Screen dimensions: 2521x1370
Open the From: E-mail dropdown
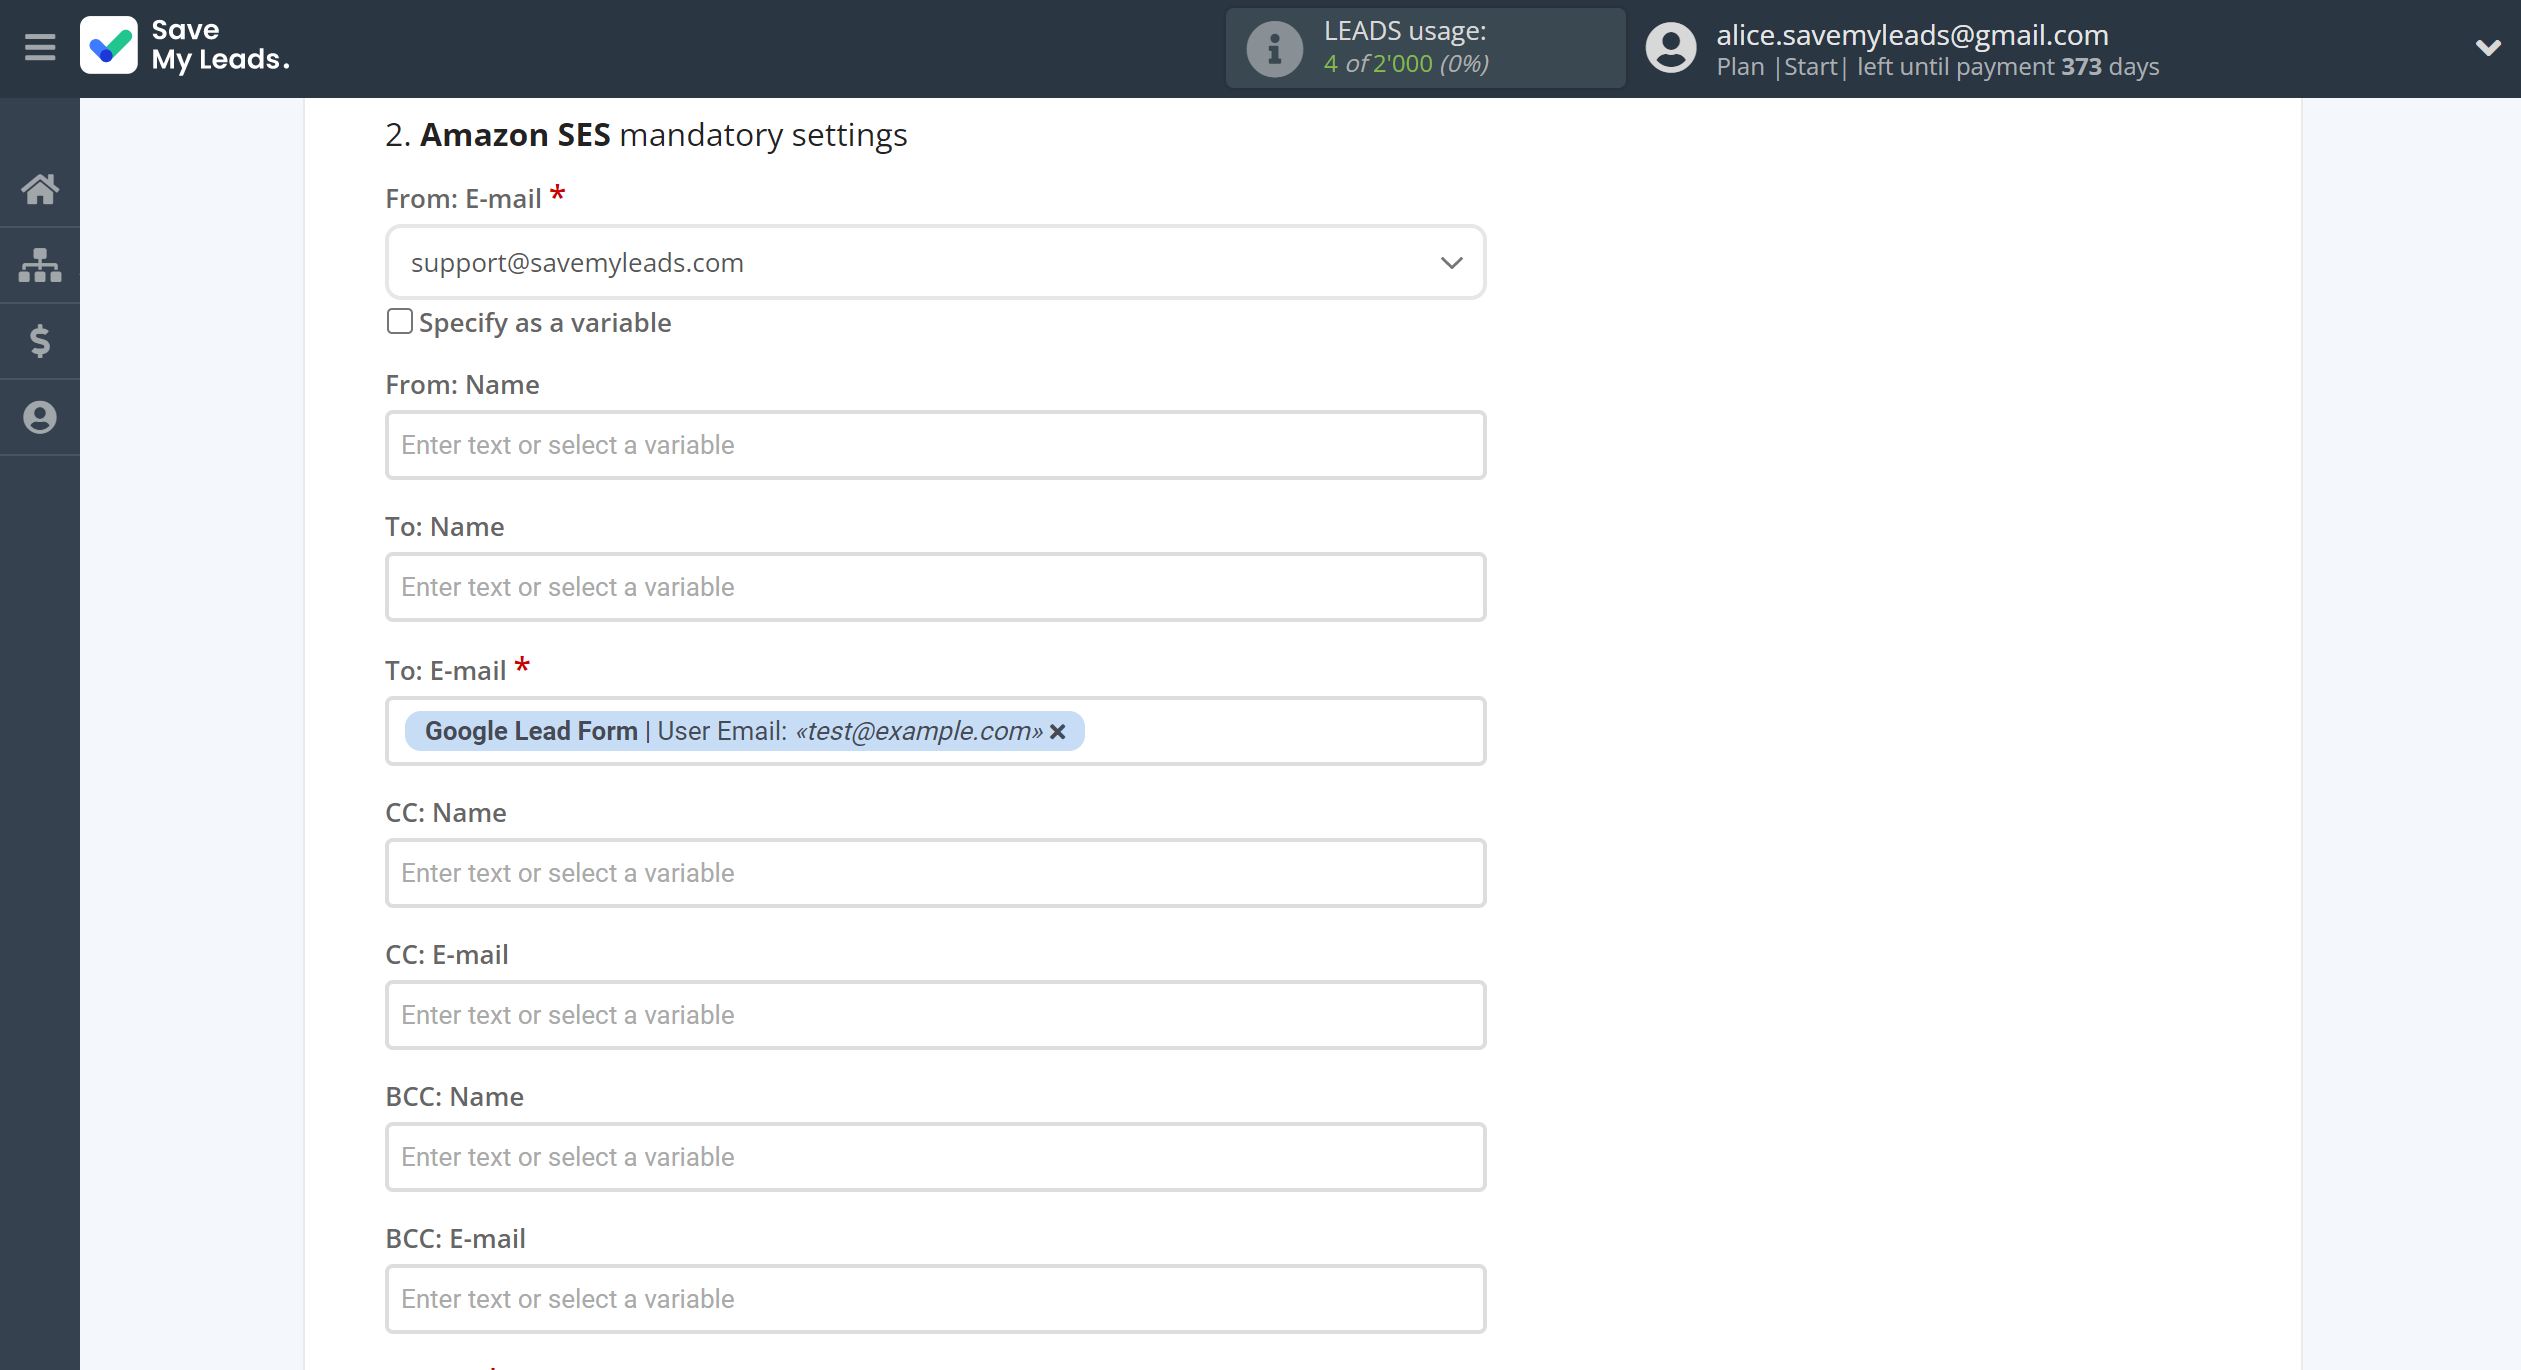936,262
